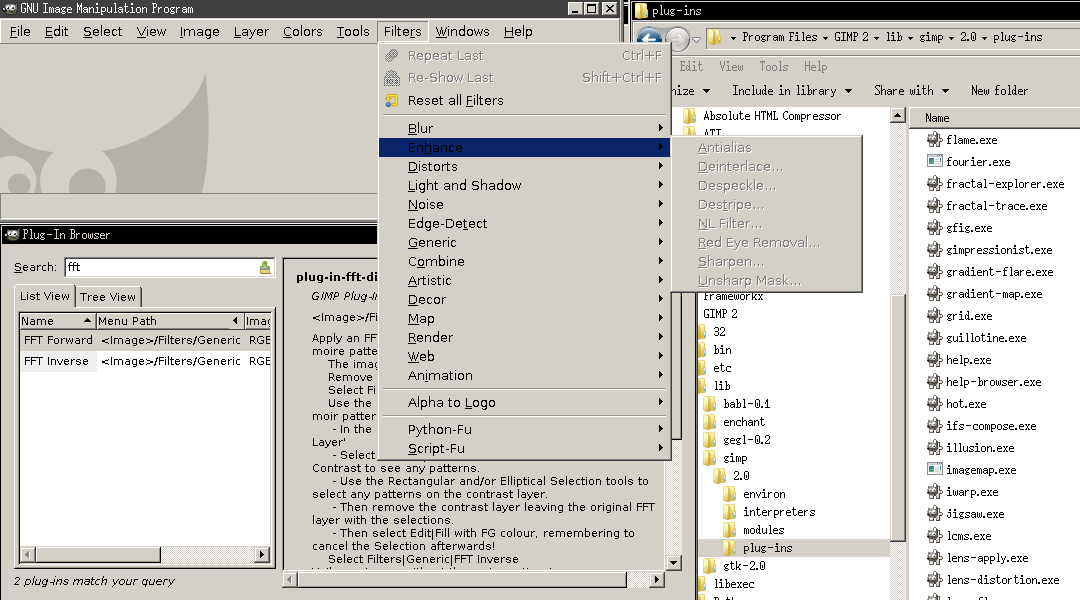Image resolution: width=1080 pixels, height=600 pixels.
Task: Select fourier.exe file icon
Action: (x=935, y=162)
